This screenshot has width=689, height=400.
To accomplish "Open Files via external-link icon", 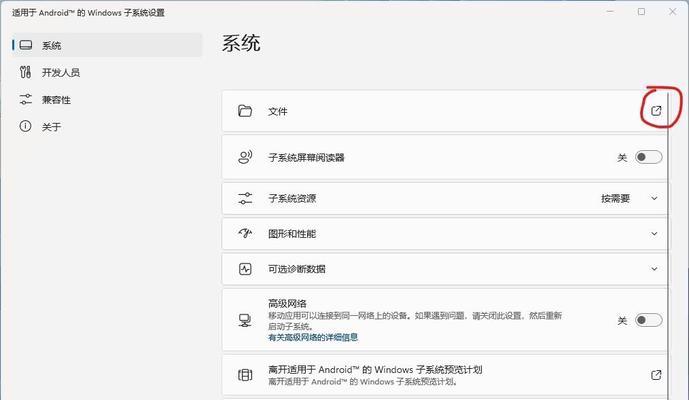I will coord(656,111).
